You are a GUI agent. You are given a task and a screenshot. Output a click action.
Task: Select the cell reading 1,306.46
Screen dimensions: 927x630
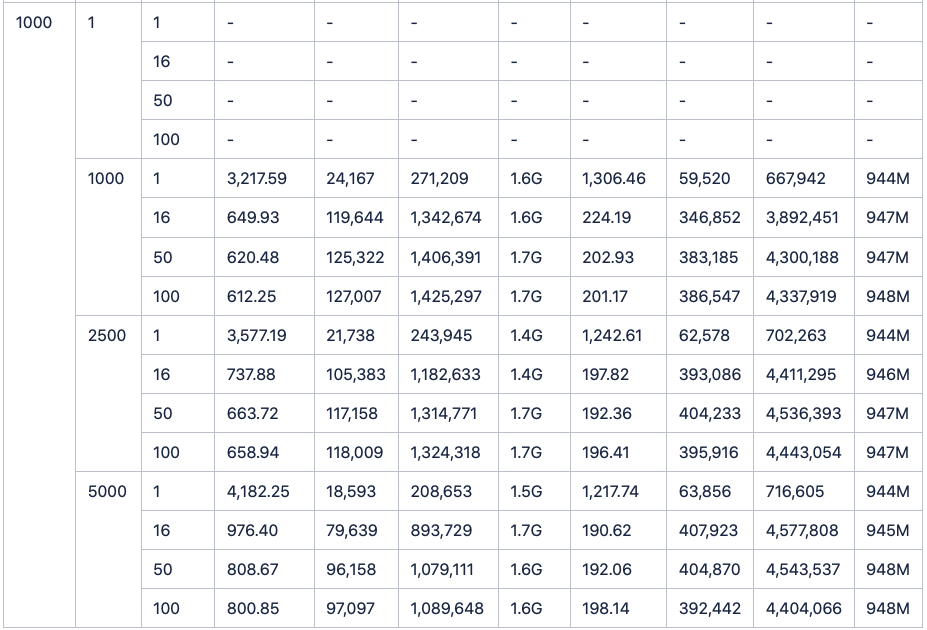pos(614,179)
